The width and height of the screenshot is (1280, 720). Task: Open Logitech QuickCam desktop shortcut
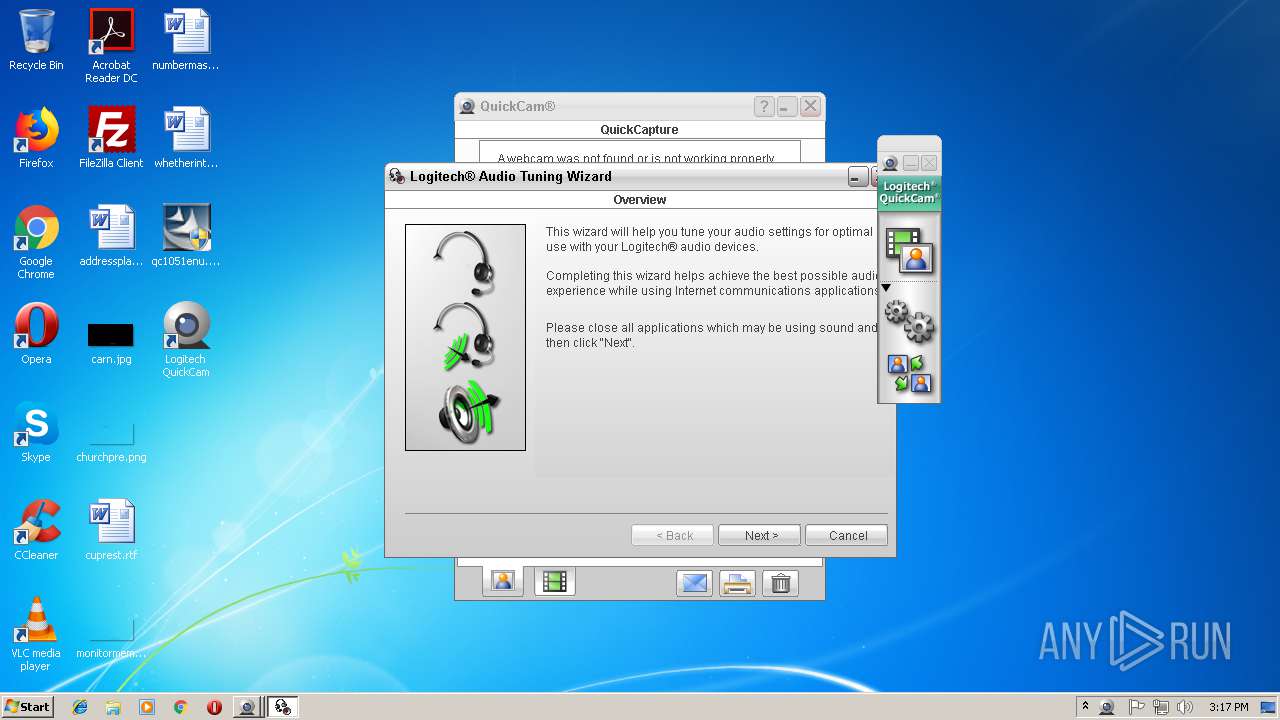(x=186, y=340)
